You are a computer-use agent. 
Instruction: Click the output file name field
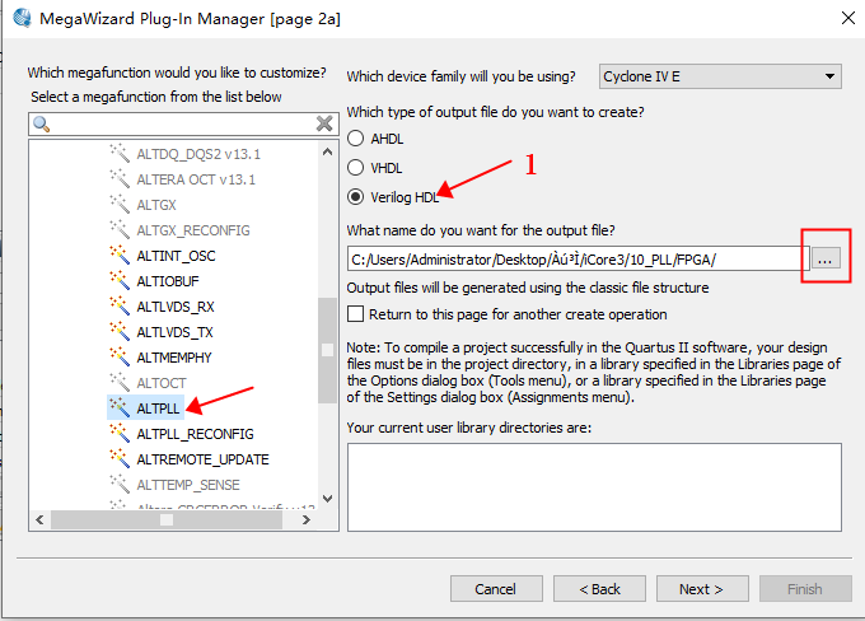[x=576, y=259]
